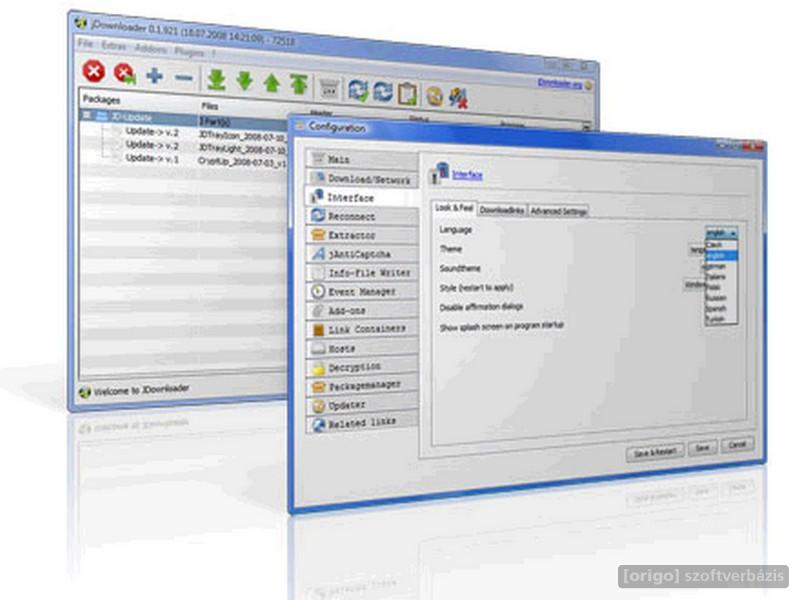Click the JDTrayLight_2008-07-10 file entry

243,149
